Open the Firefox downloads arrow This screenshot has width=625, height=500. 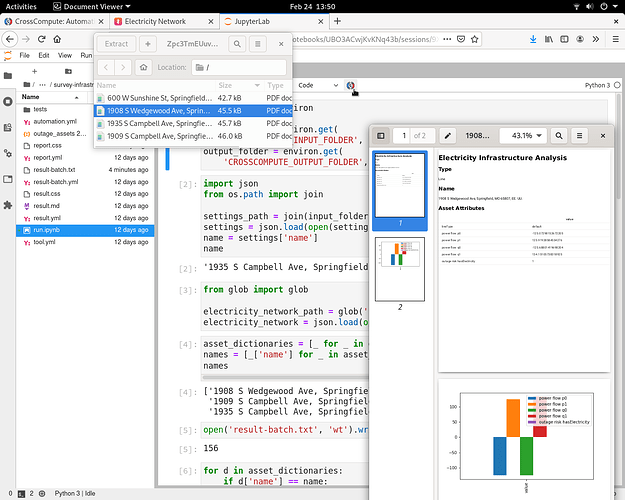tap(533, 39)
